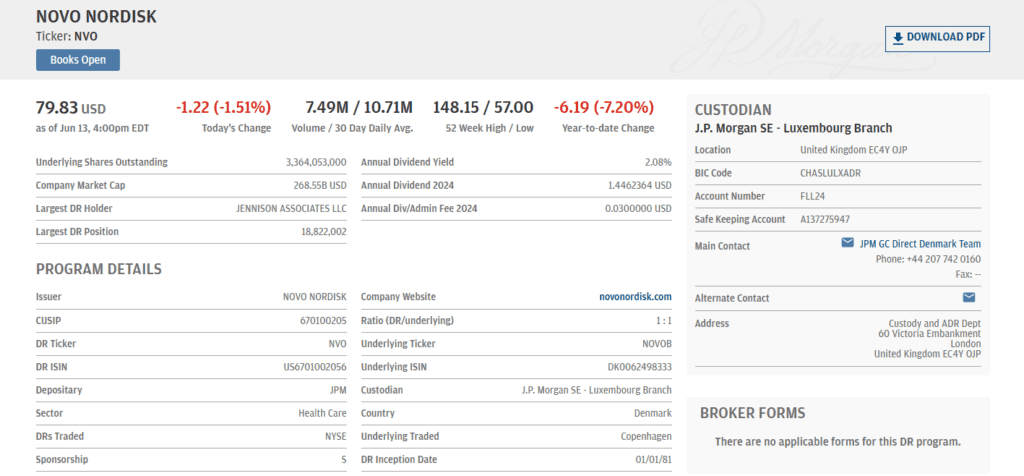
Task: Click the DR ISIN value US6701002056
Action: (x=314, y=367)
